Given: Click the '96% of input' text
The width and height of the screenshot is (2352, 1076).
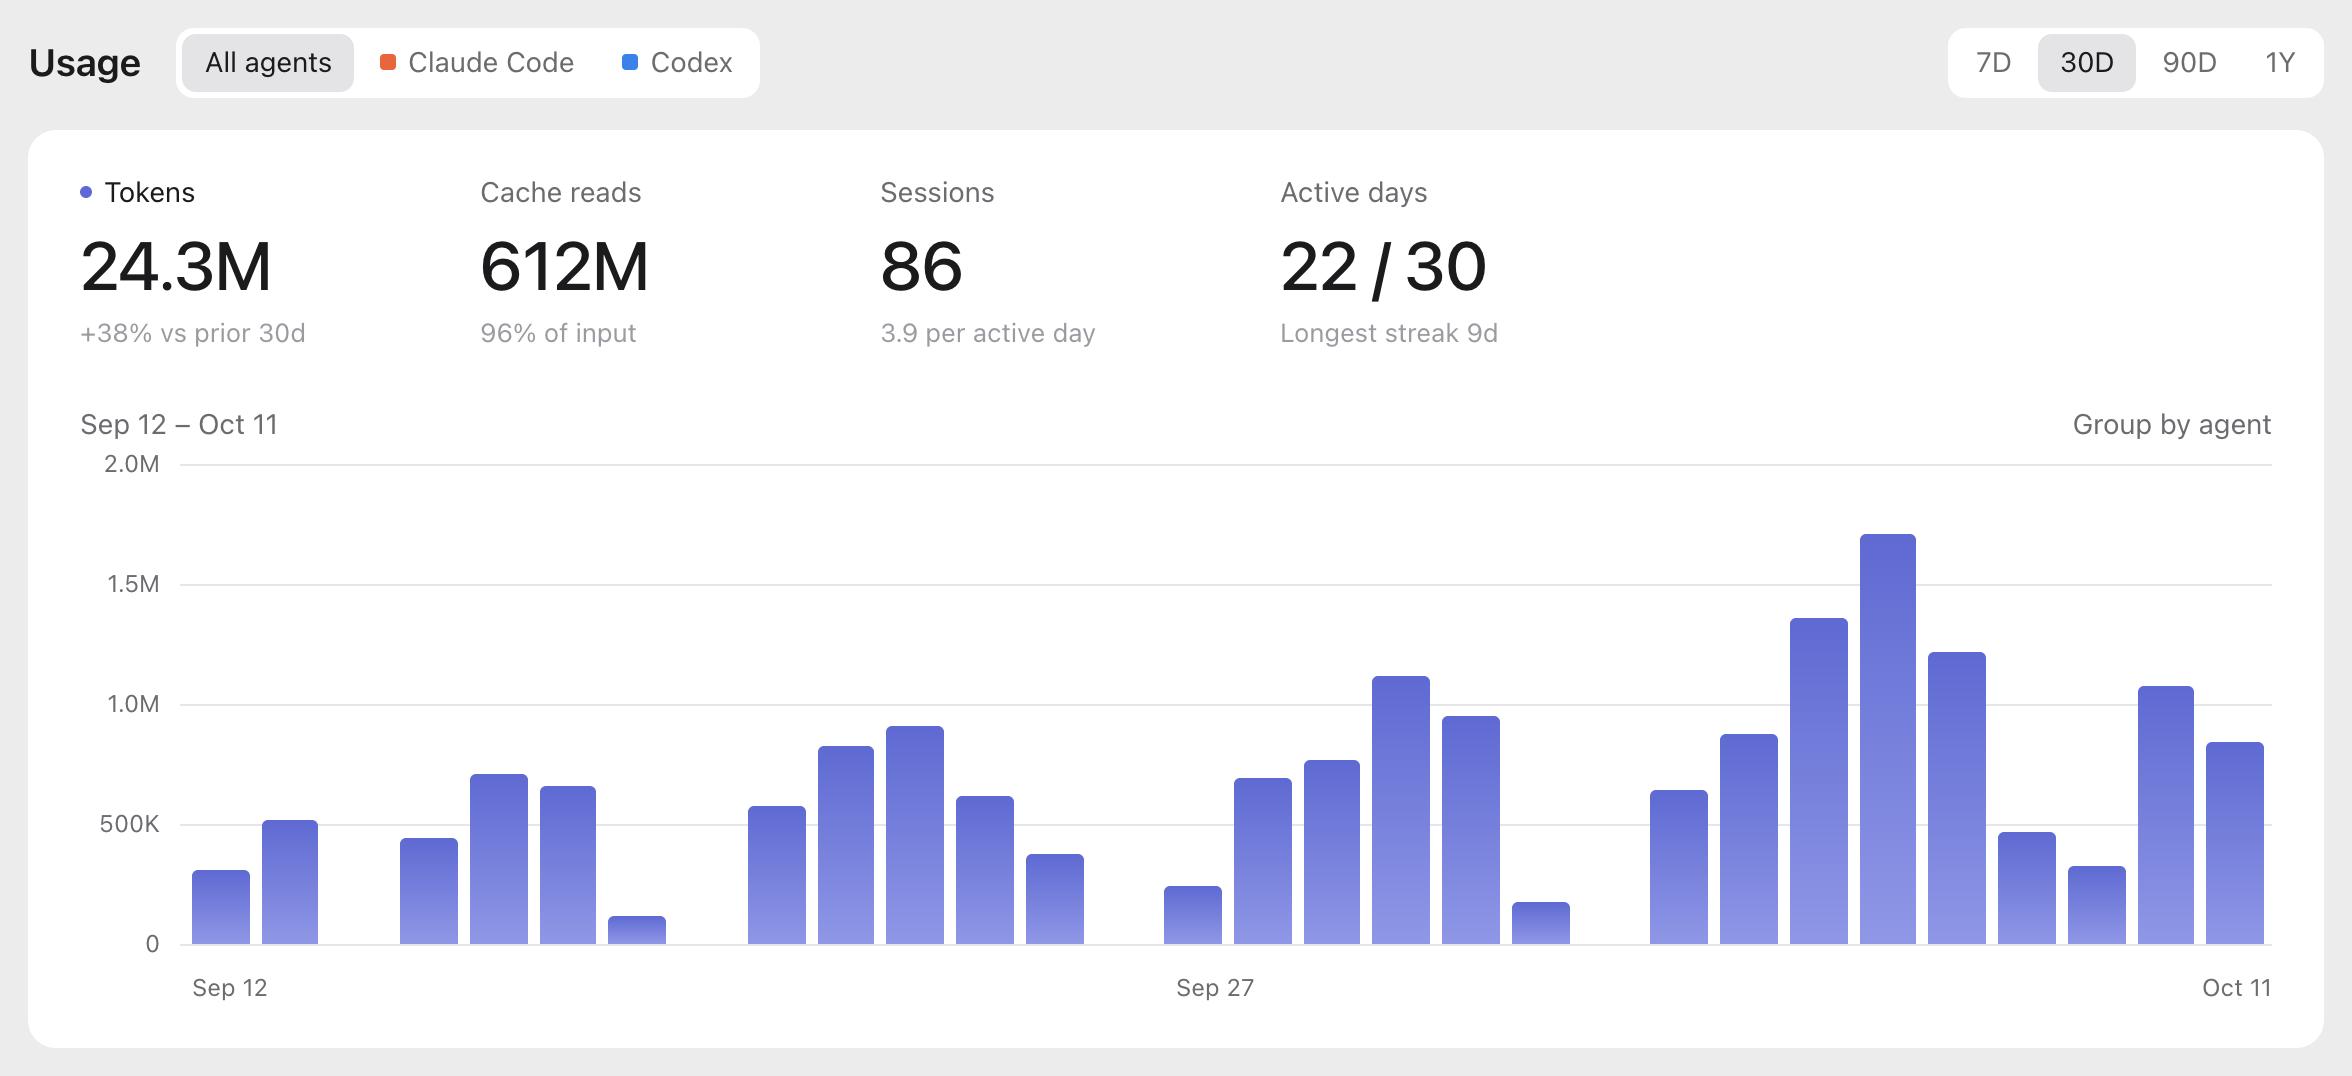Looking at the screenshot, I should [558, 333].
